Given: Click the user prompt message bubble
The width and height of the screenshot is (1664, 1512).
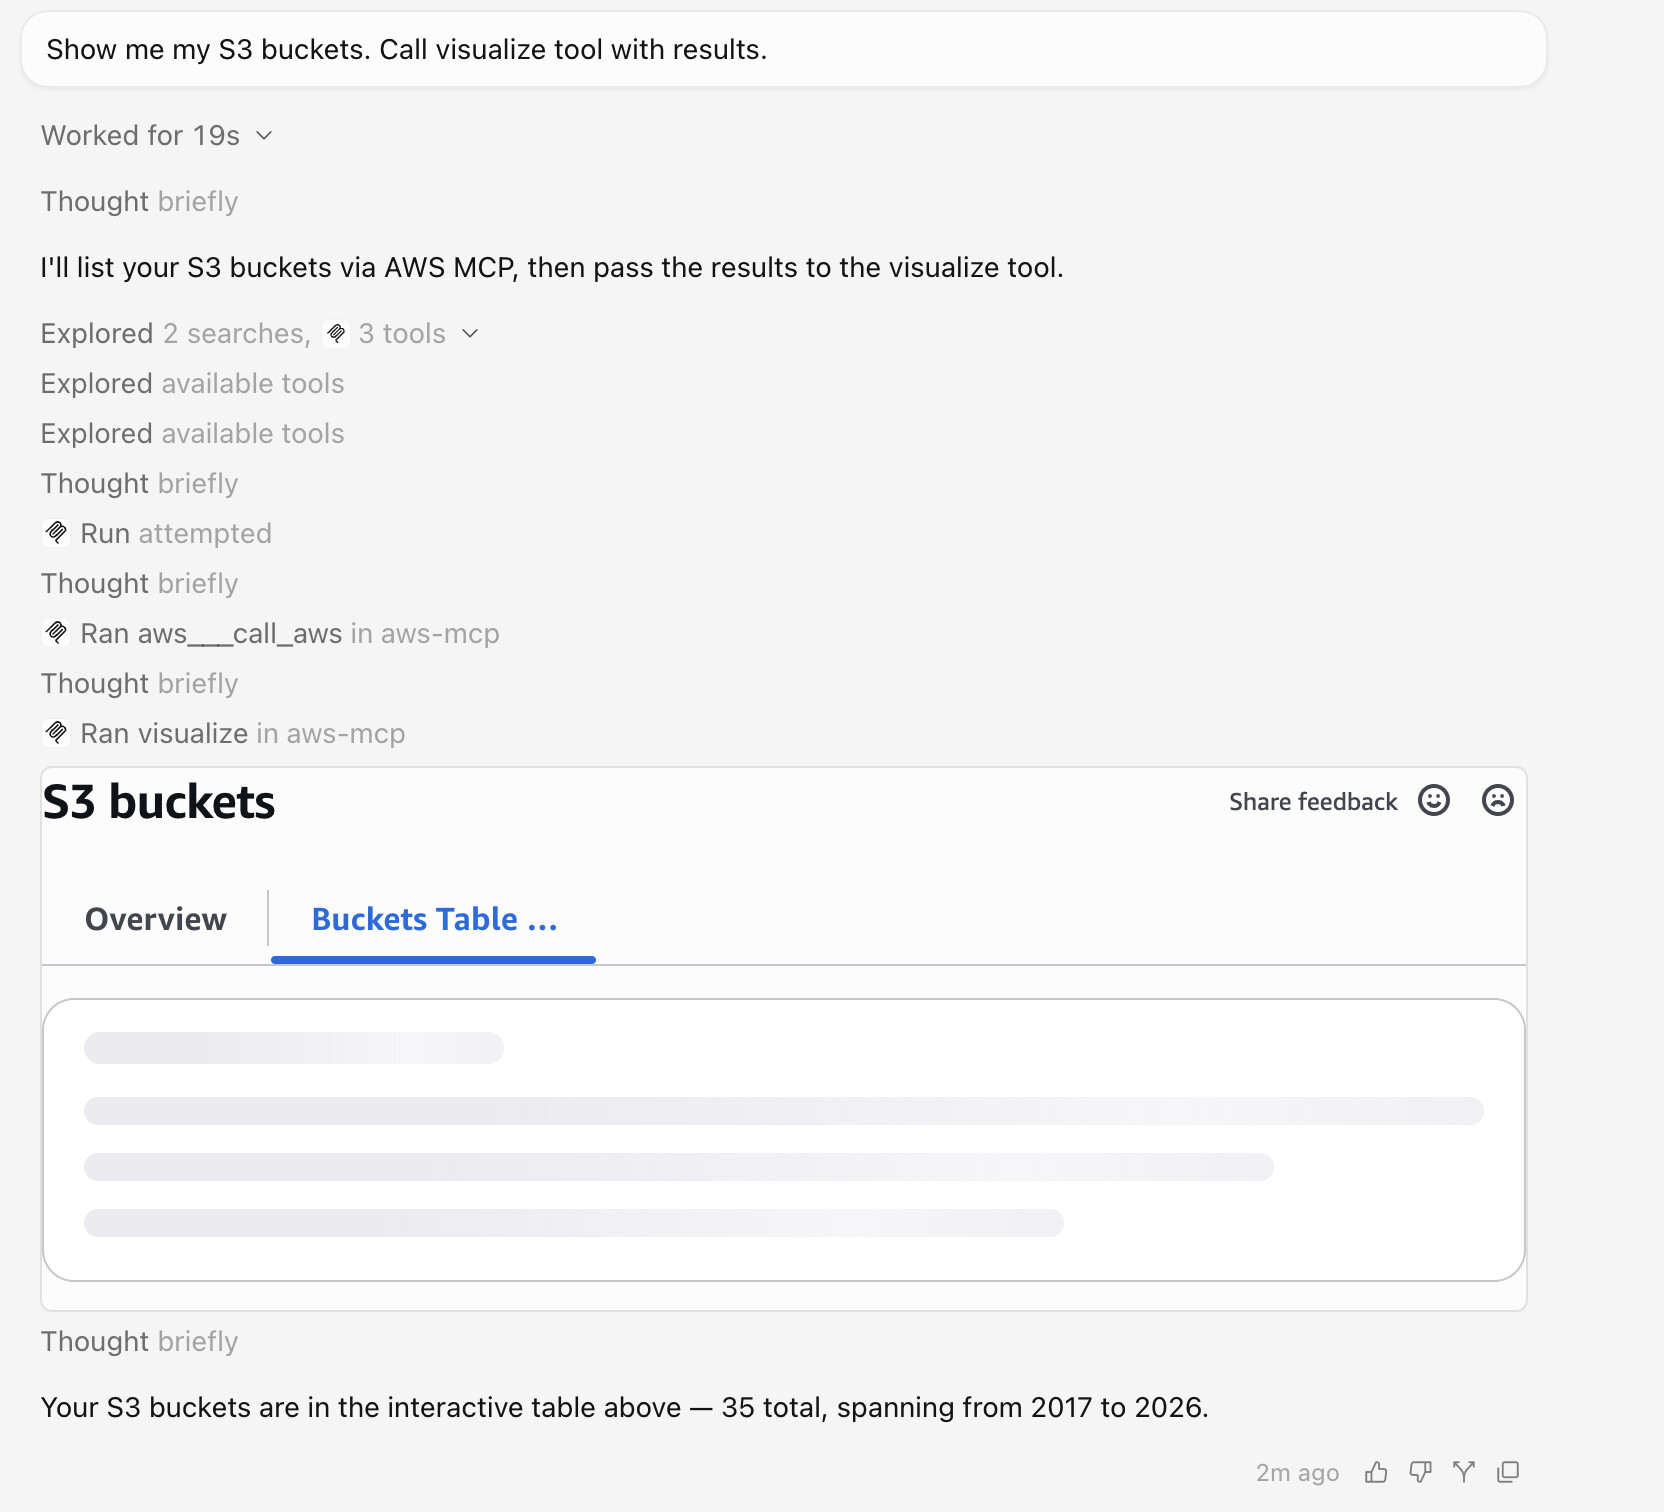Looking at the screenshot, I should pyautogui.click(x=784, y=49).
